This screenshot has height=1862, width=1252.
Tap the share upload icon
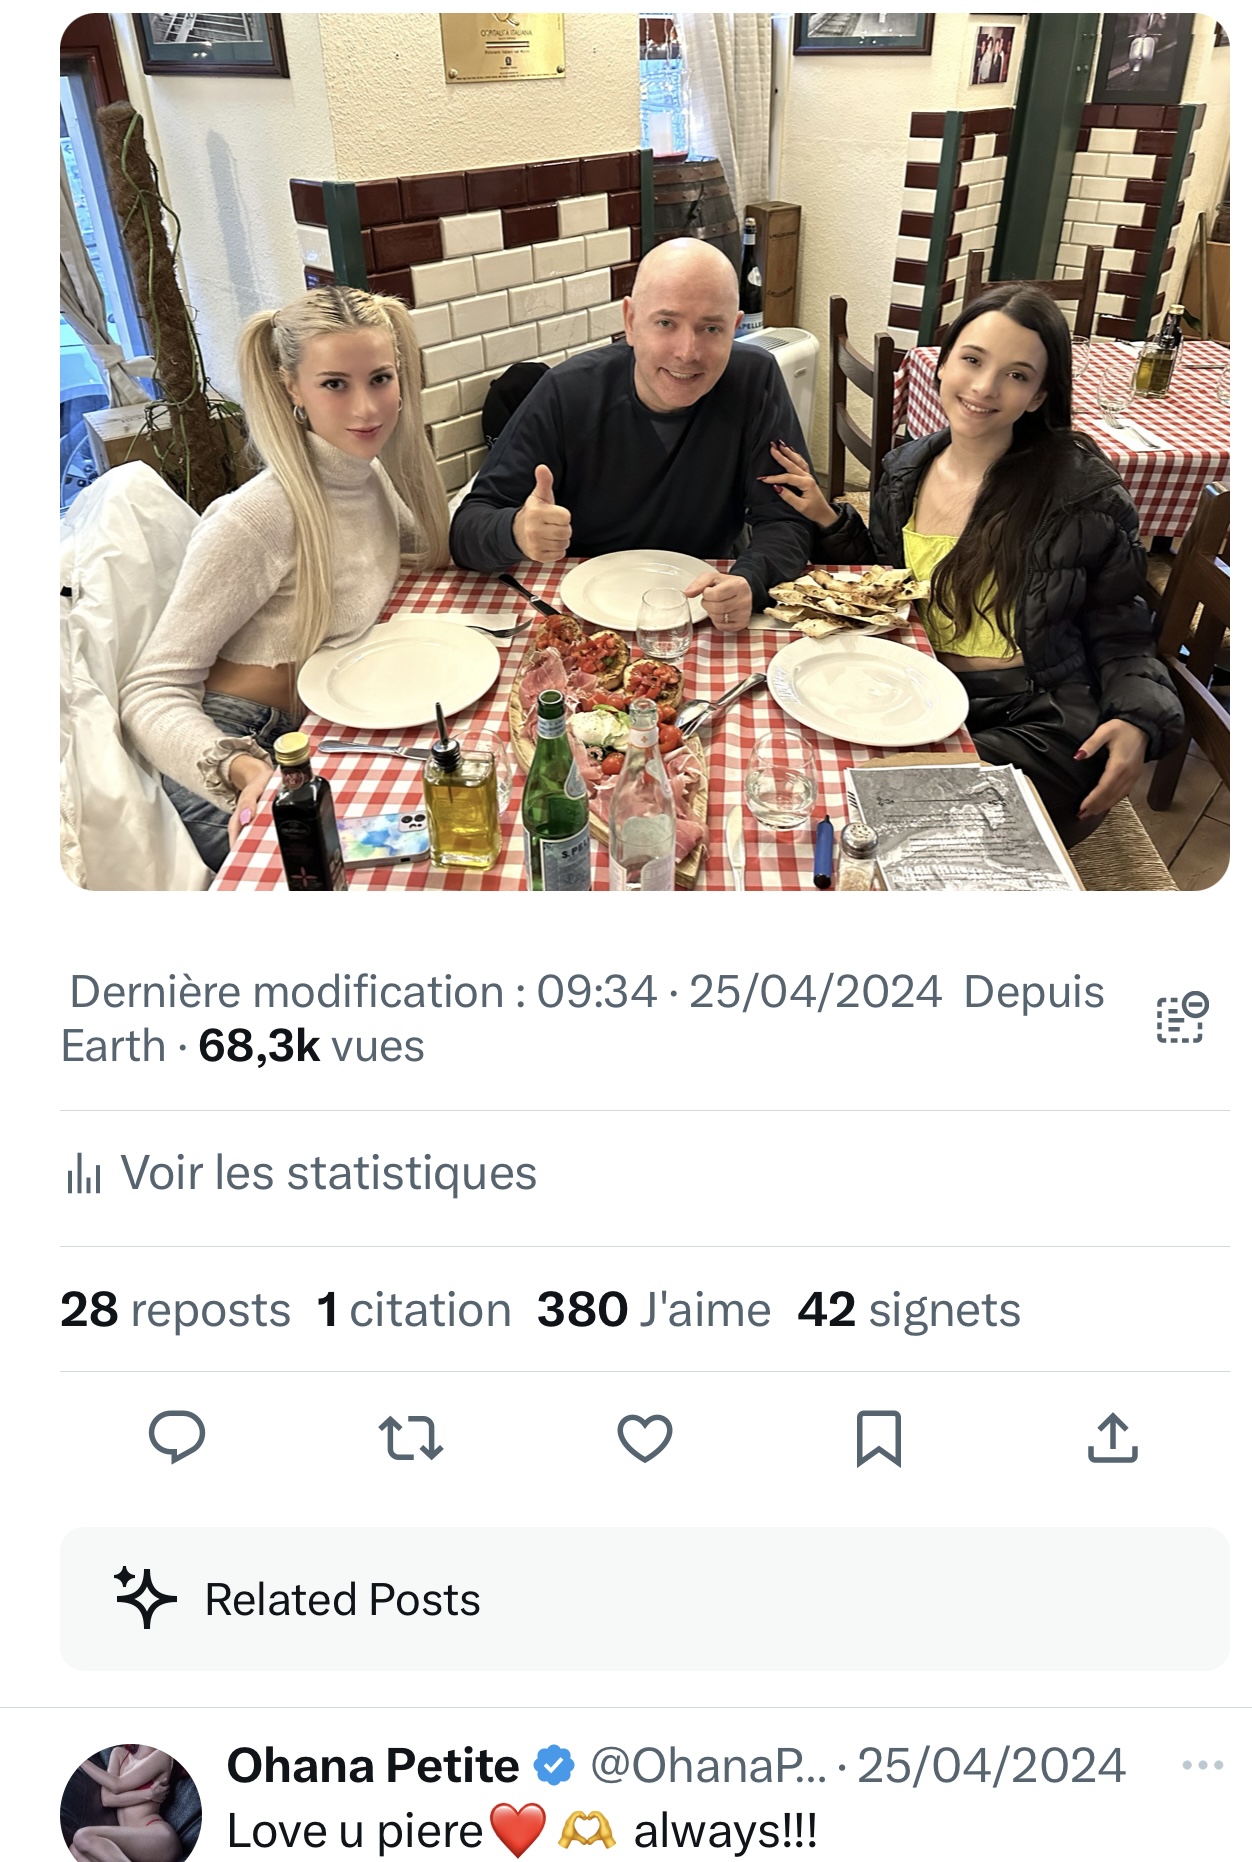(x=1113, y=1438)
